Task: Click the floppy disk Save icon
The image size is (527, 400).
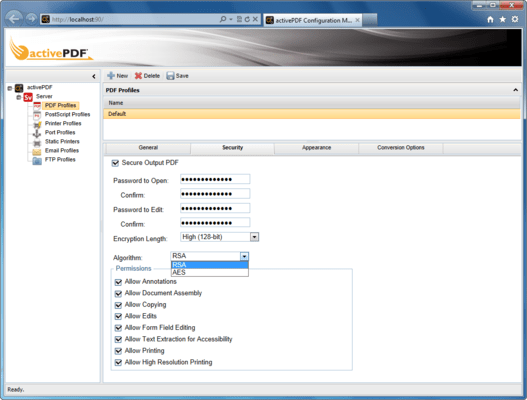Action: [x=170, y=76]
